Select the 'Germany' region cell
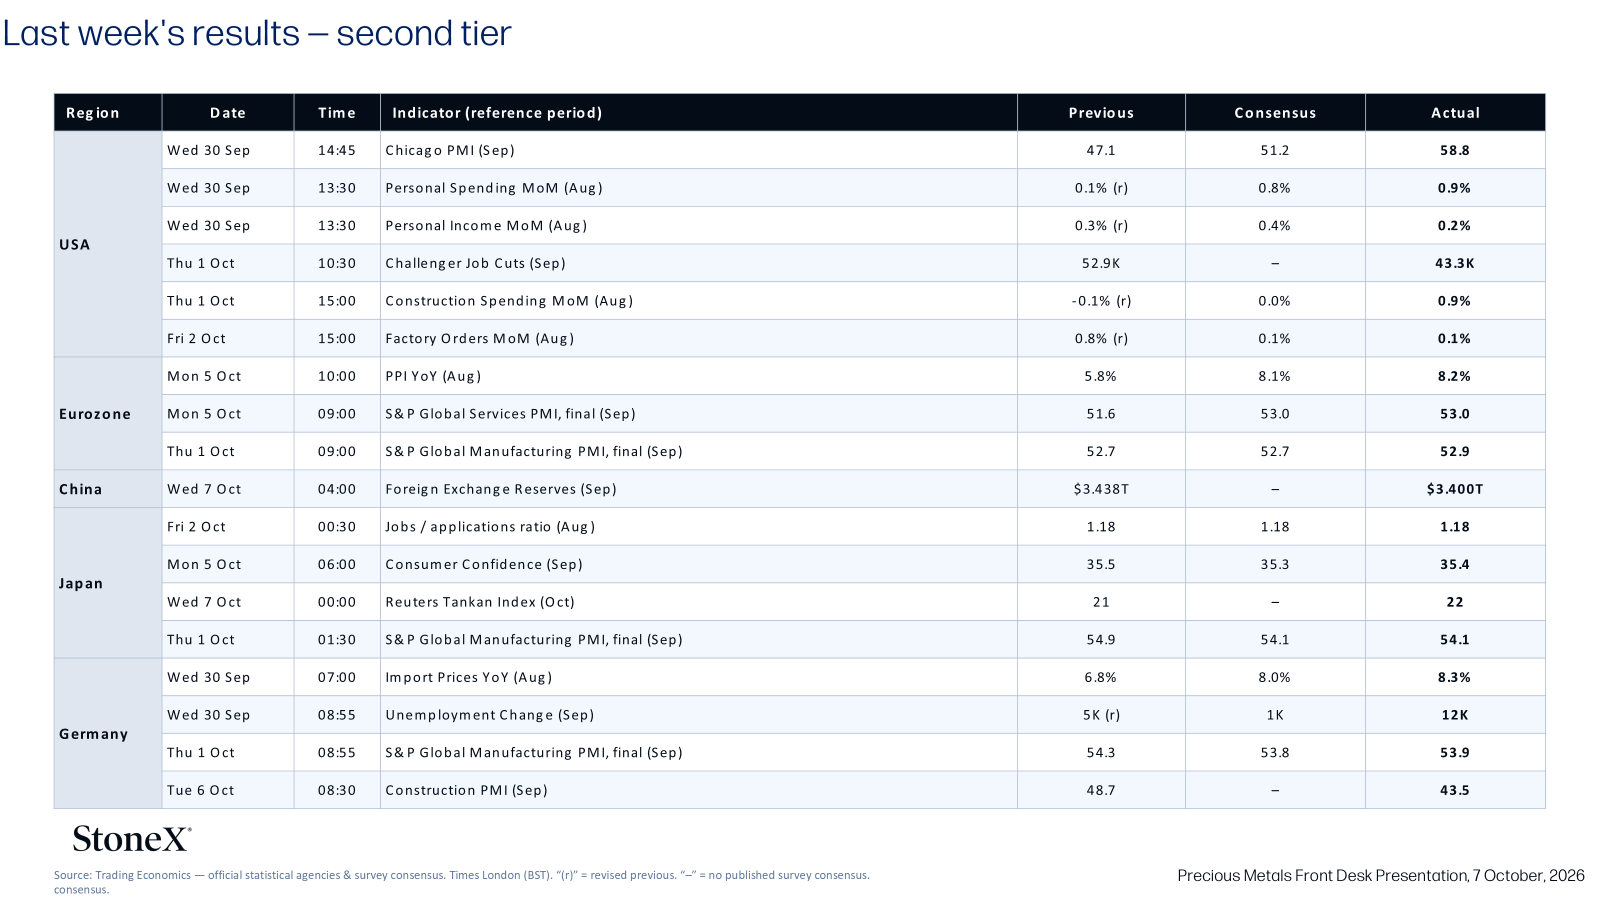Viewport: 1600px width, 900px height. click(108, 733)
